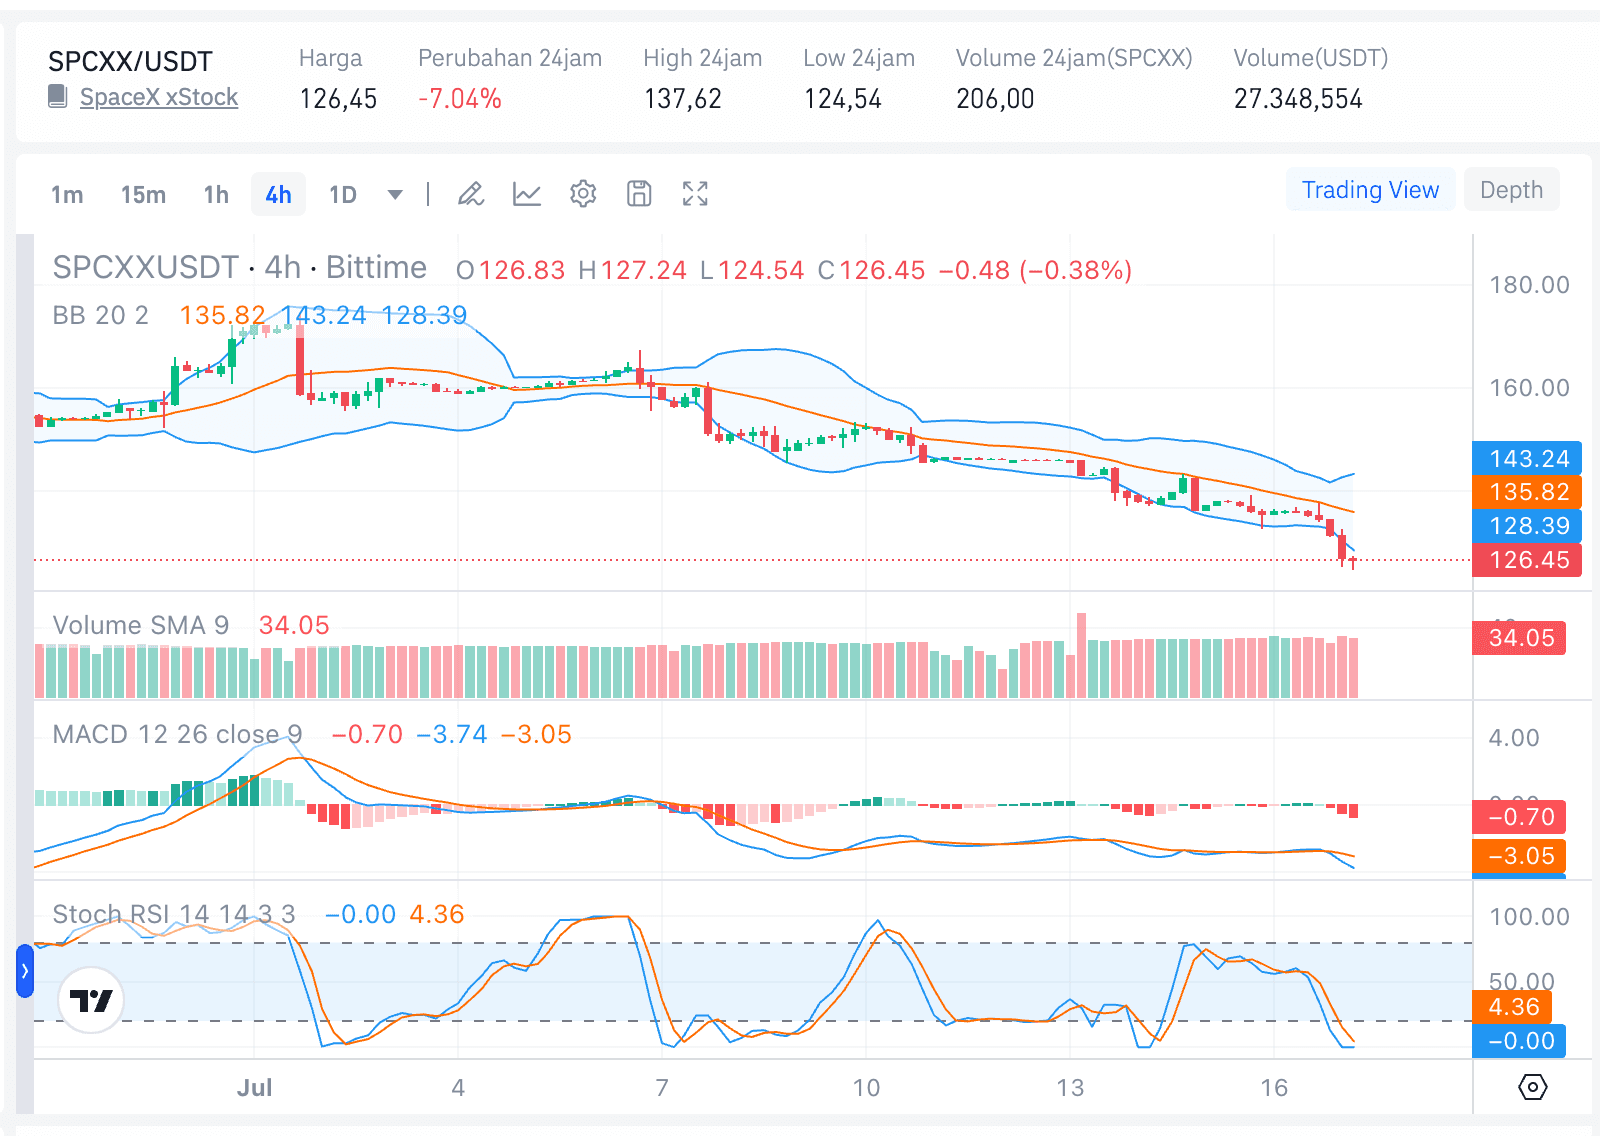This screenshot has height=1136, width=1600.
Task: Select the 1h timeframe
Action: point(216,195)
